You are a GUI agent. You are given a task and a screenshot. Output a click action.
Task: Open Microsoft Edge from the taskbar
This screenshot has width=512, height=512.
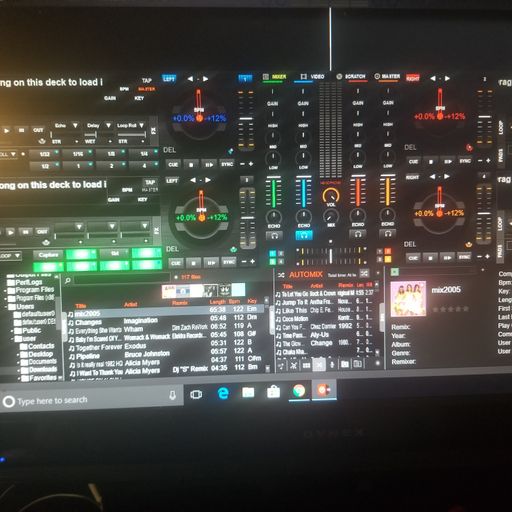223,393
